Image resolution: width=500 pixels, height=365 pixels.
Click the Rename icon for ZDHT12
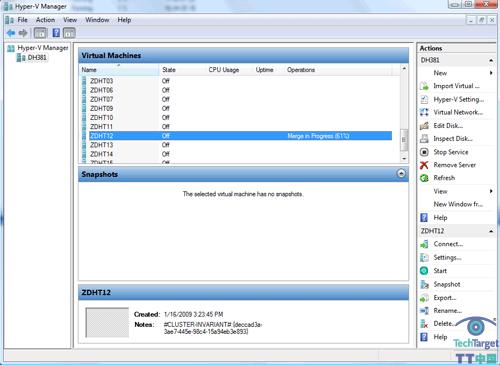(424, 311)
